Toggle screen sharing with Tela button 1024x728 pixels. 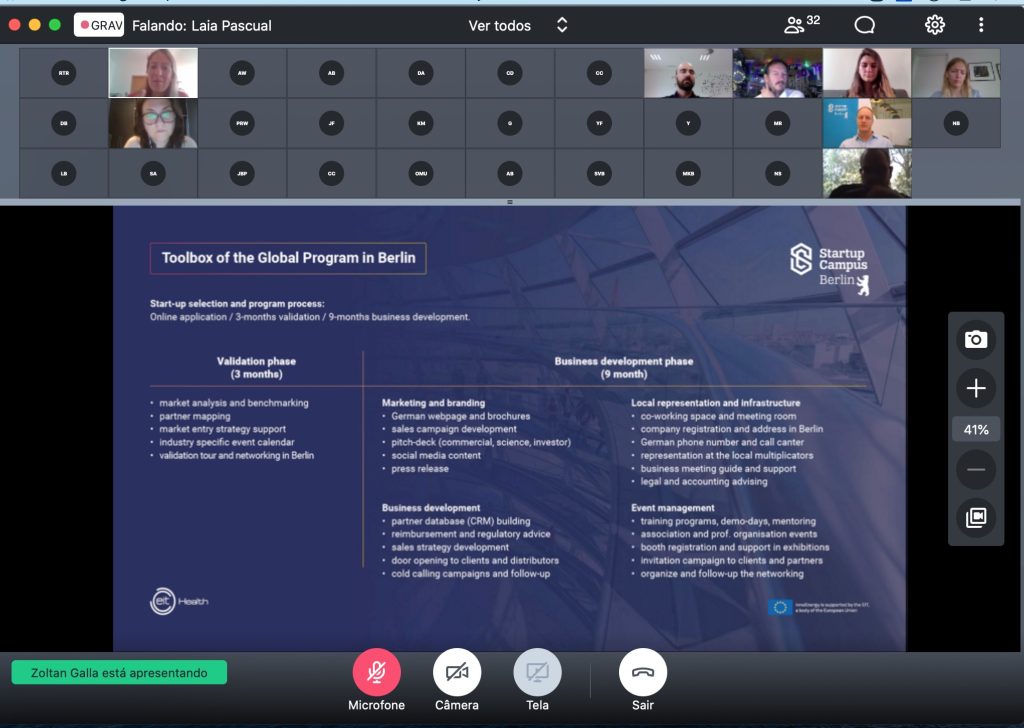[537, 672]
